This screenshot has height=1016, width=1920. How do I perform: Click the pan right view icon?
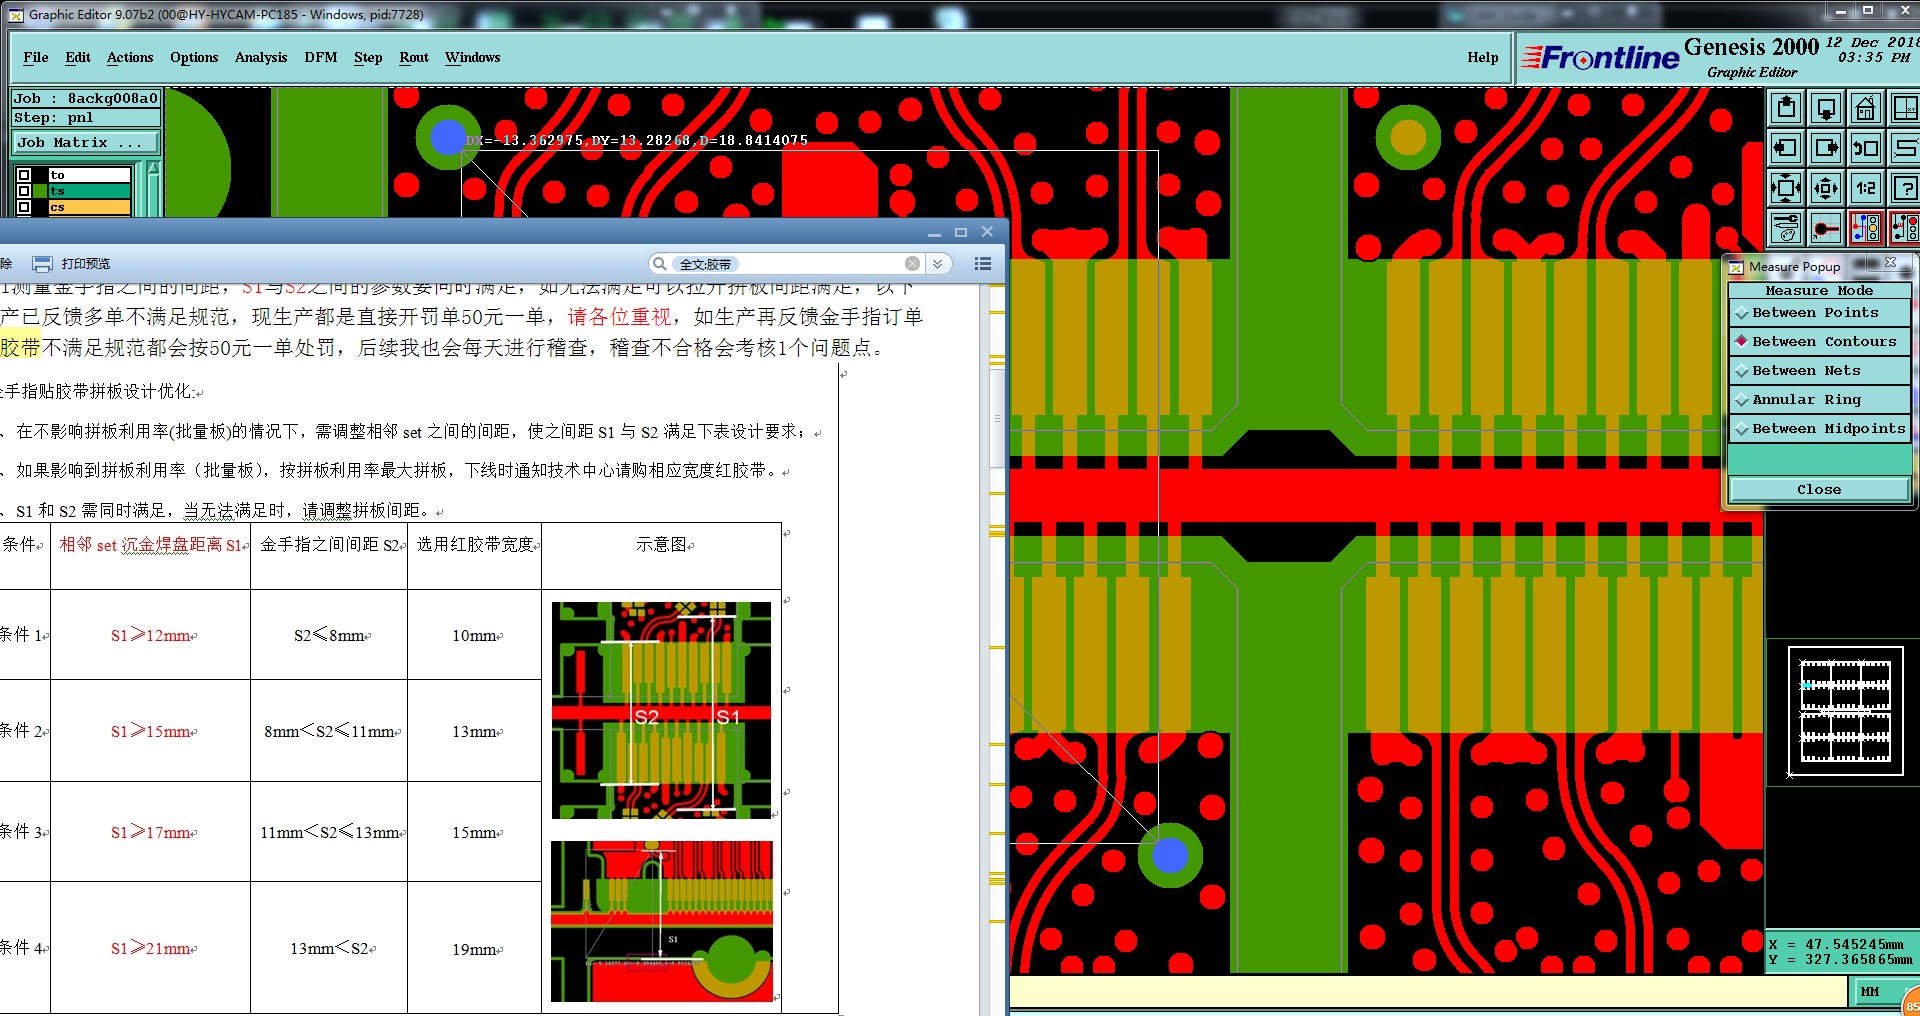coord(1826,148)
